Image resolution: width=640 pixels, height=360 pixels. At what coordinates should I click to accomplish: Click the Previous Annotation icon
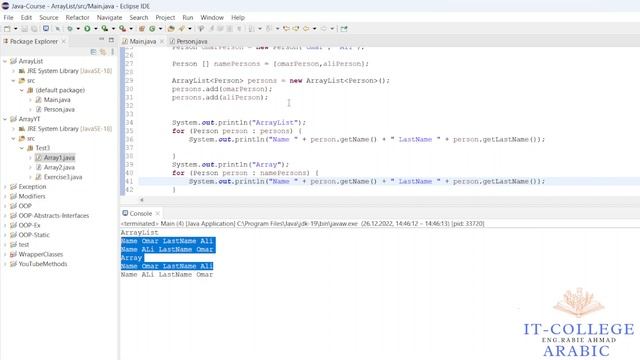pyautogui.click(x=269, y=29)
